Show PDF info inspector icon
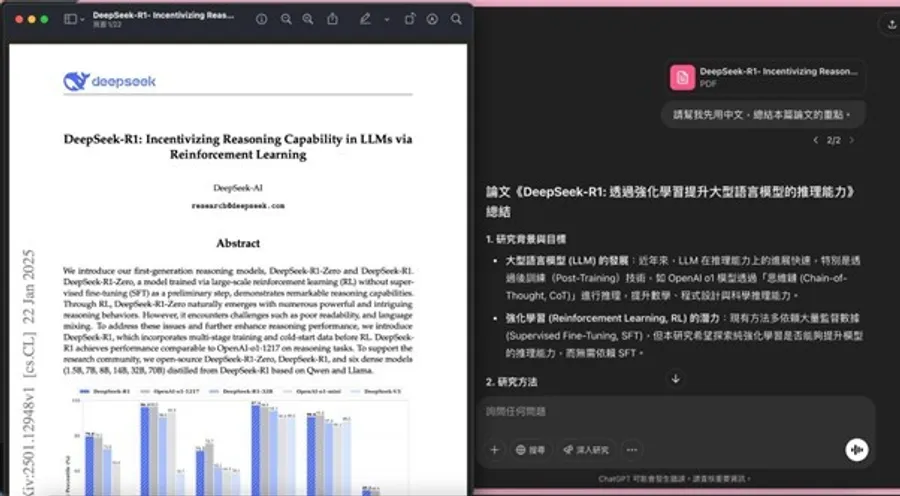The image size is (900, 496). [261, 19]
